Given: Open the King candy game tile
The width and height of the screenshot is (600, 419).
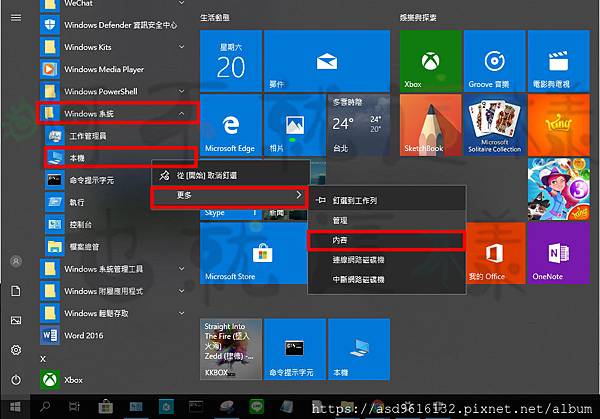Looking at the screenshot, I should pos(559,125).
